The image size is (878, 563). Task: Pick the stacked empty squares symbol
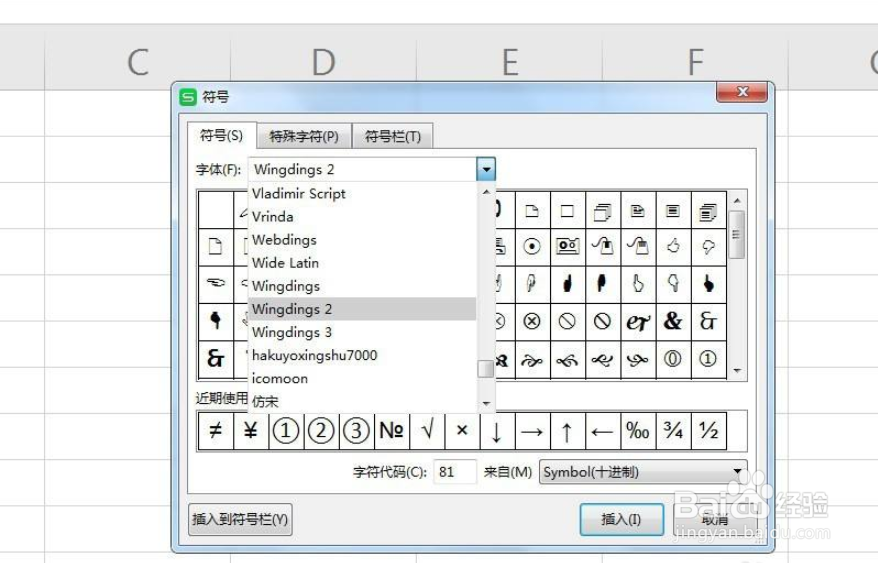pyautogui.click(x=603, y=211)
